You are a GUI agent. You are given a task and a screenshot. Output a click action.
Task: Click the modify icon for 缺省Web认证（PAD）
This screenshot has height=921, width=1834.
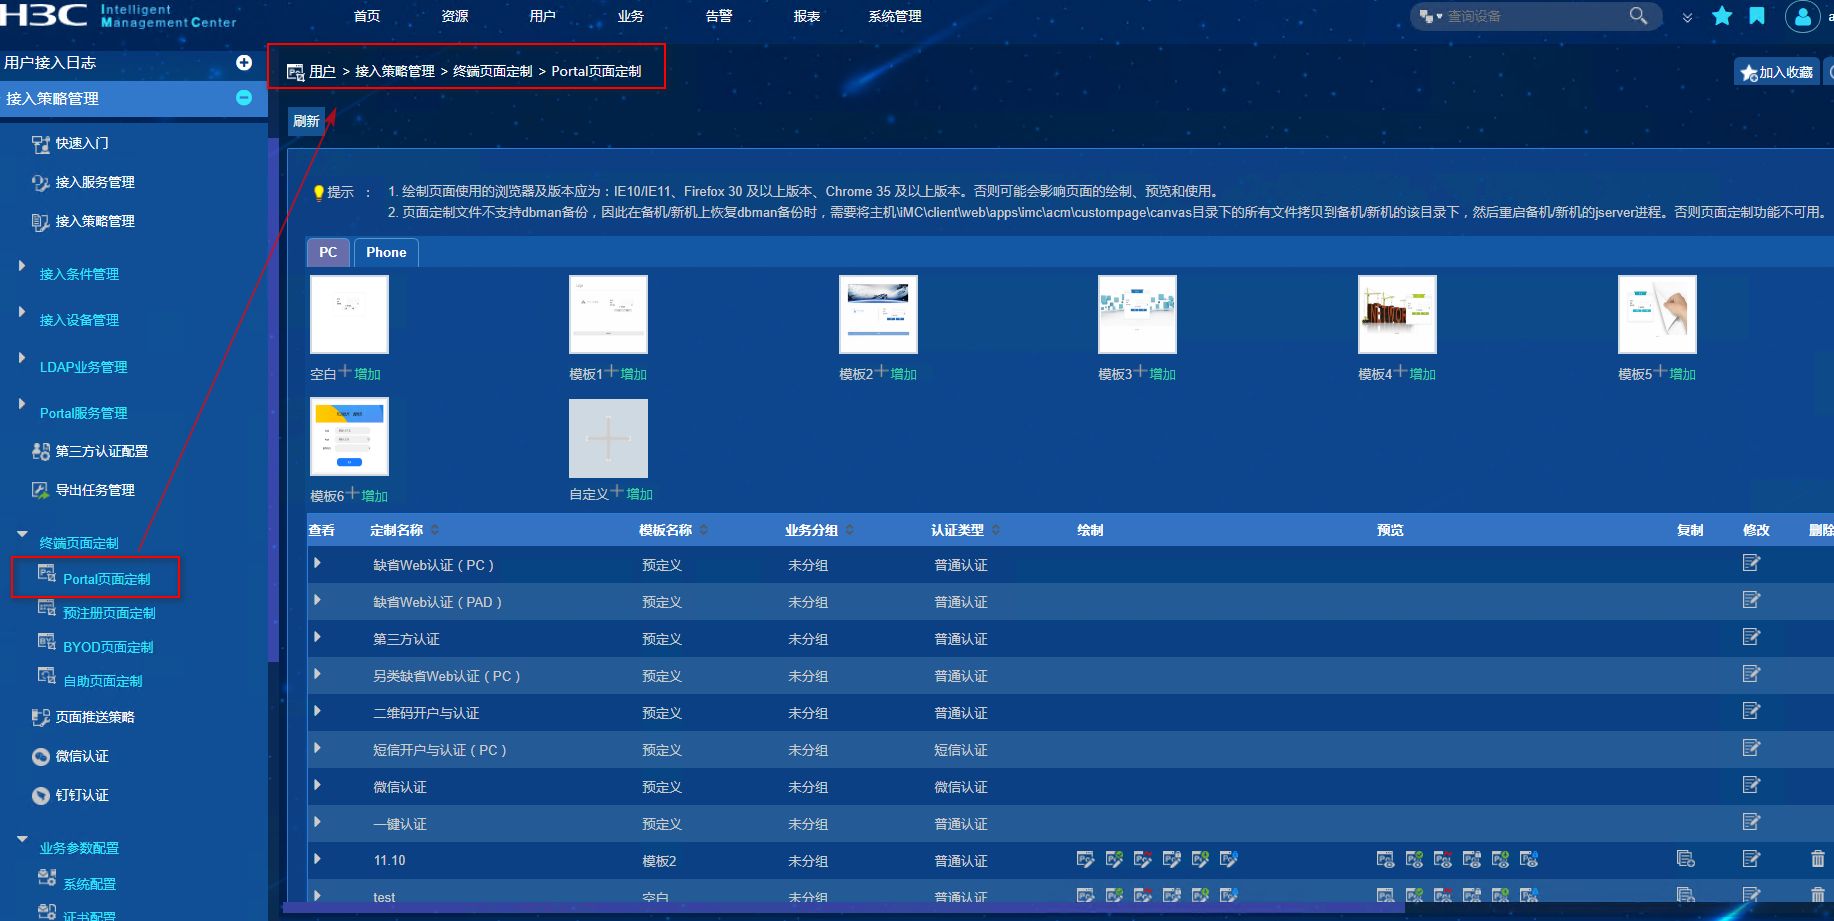point(1751,600)
